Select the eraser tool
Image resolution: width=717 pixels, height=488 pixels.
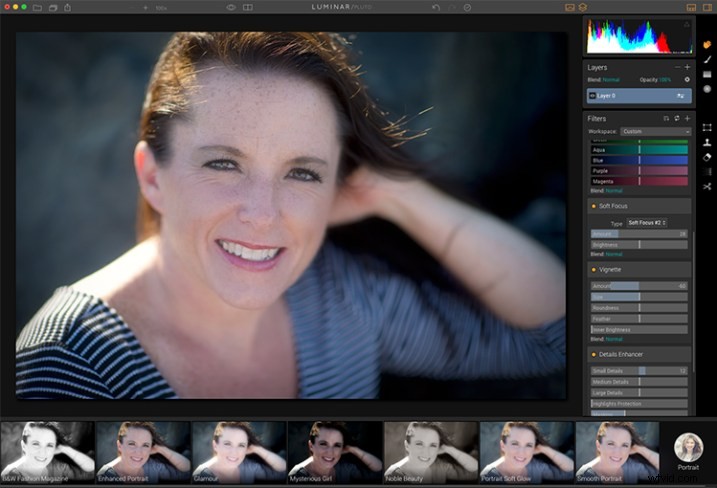pos(707,157)
